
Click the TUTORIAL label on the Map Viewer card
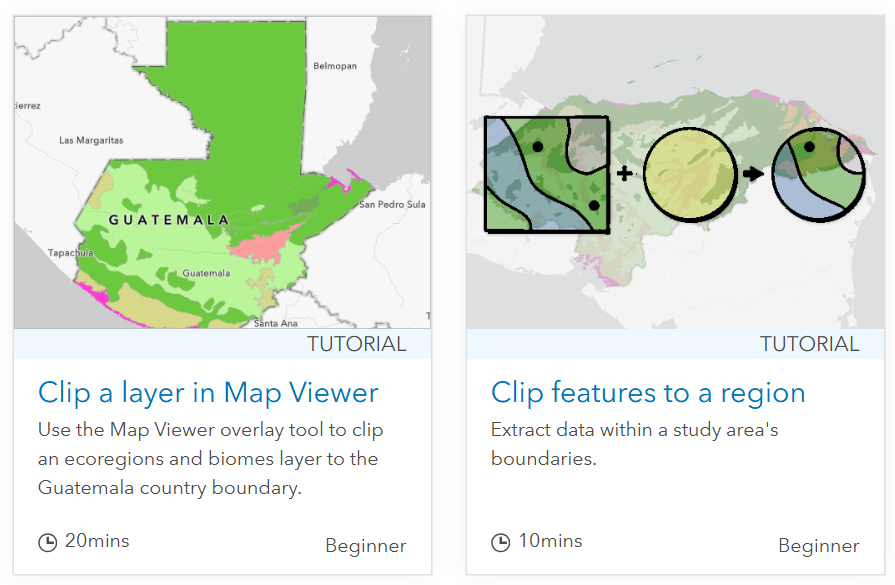[357, 344]
